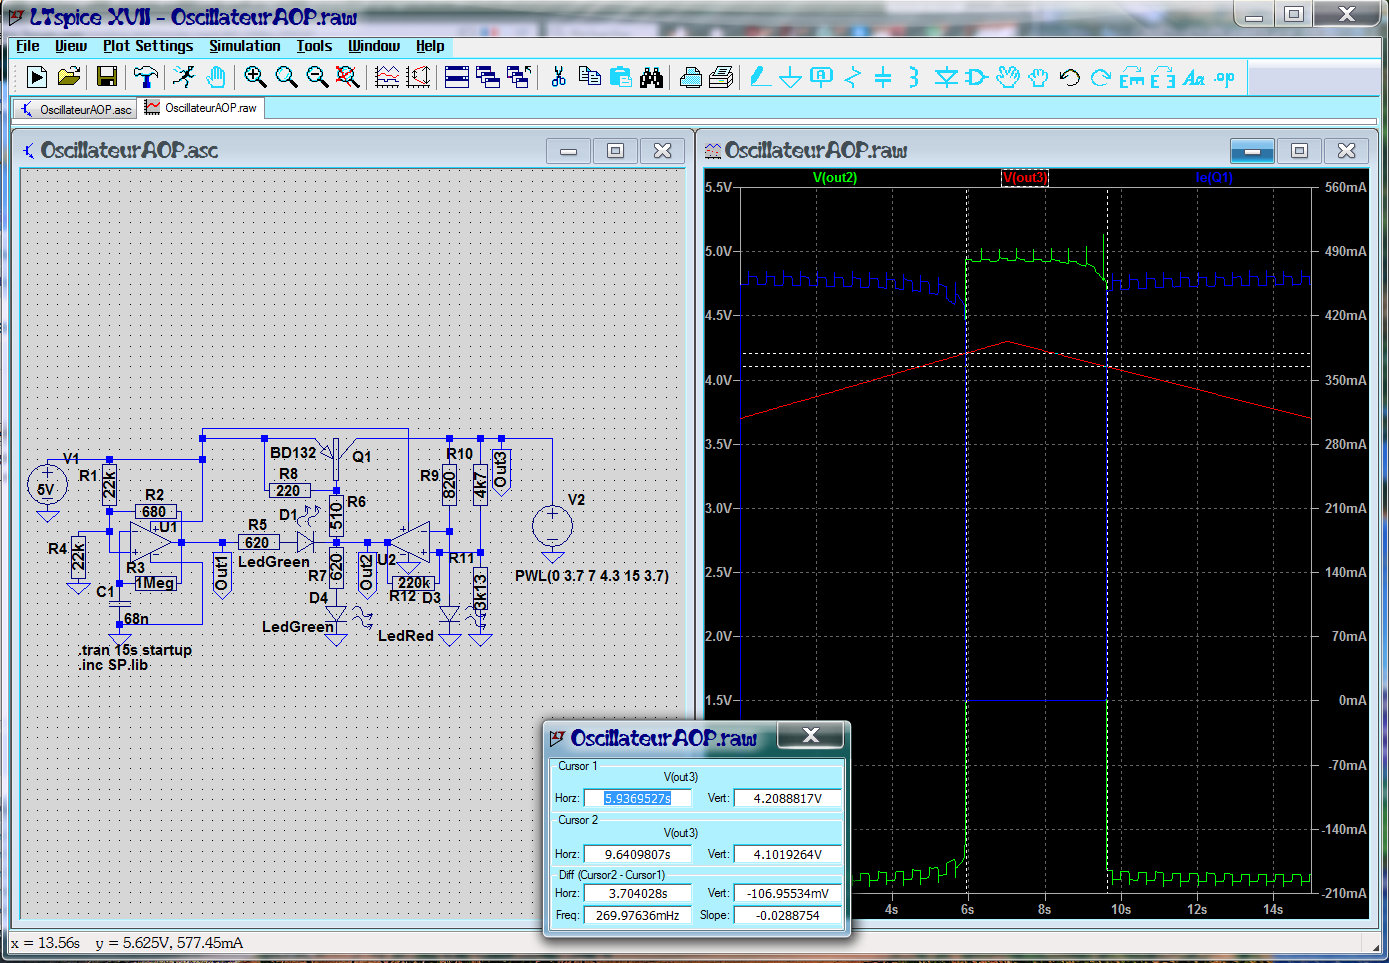Select the Capacitor tool
The width and height of the screenshot is (1389, 963).
click(x=883, y=77)
